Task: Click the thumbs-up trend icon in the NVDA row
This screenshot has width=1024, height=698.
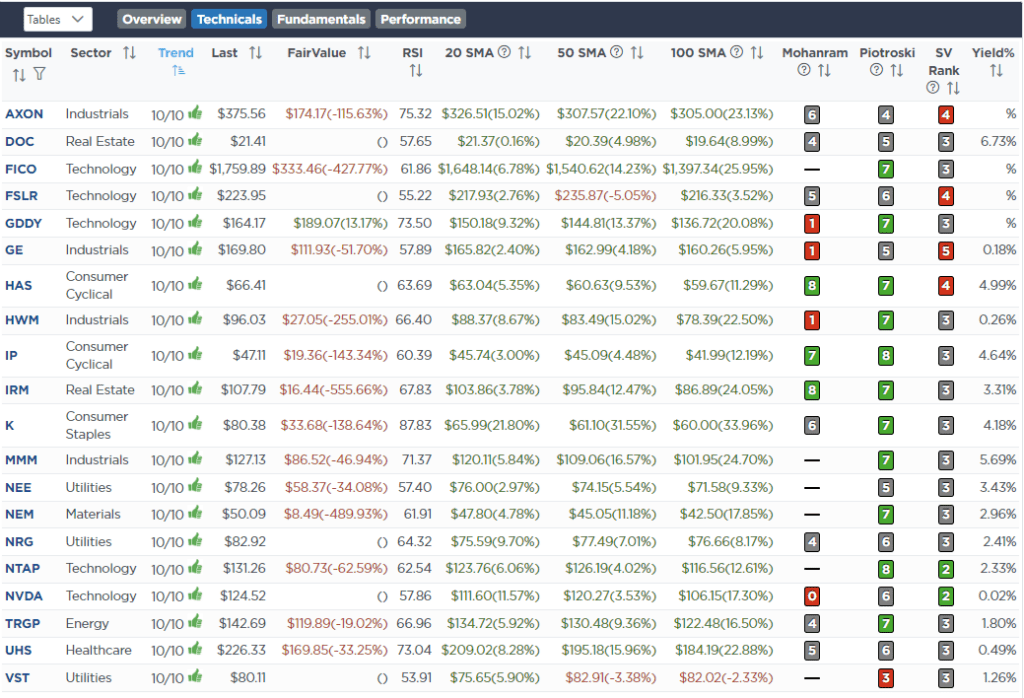Action: (x=194, y=595)
